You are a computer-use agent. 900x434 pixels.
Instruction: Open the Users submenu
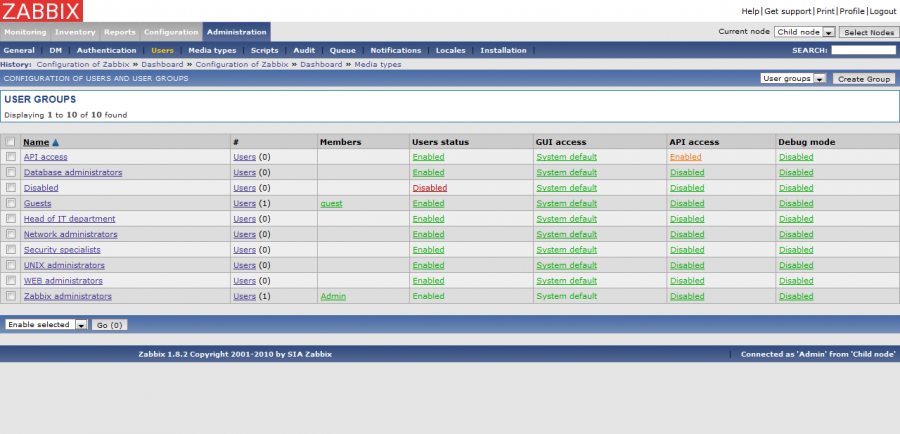click(162, 51)
